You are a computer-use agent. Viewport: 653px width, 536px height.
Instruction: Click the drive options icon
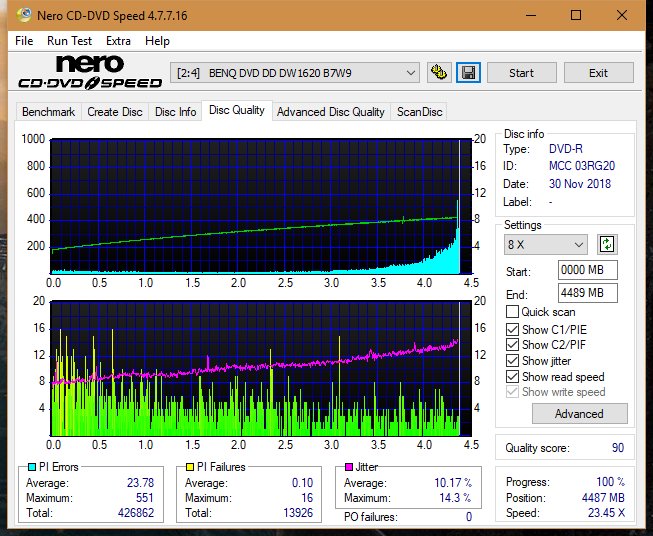(439, 73)
